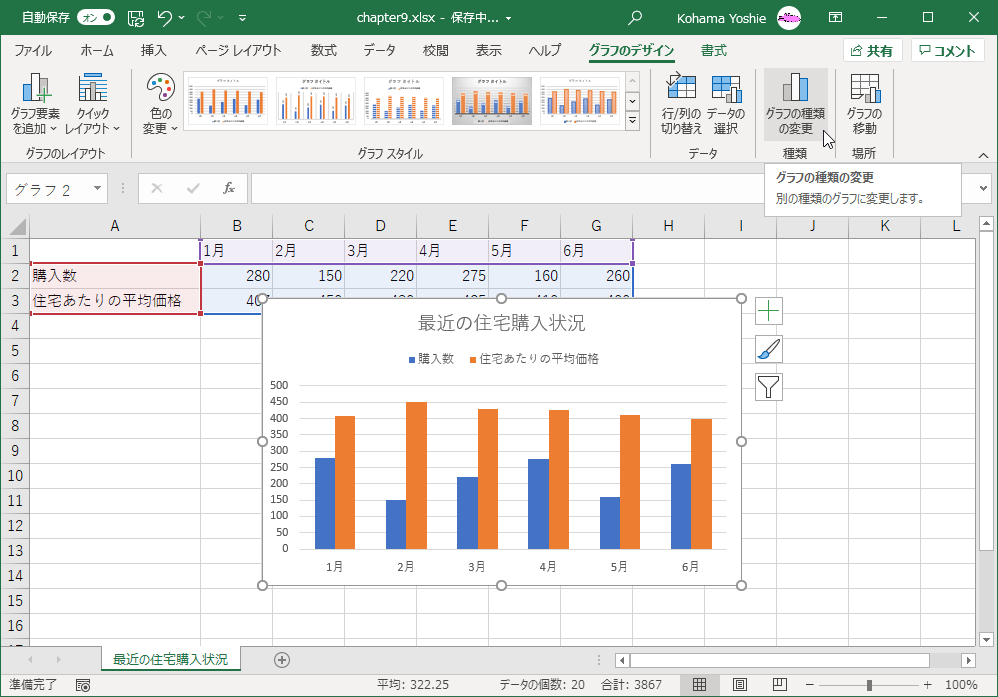Image resolution: width=998 pixels, height=697 pixels.
Task: Click the Name Box showing グラフ 2
Action: (48, 189)
